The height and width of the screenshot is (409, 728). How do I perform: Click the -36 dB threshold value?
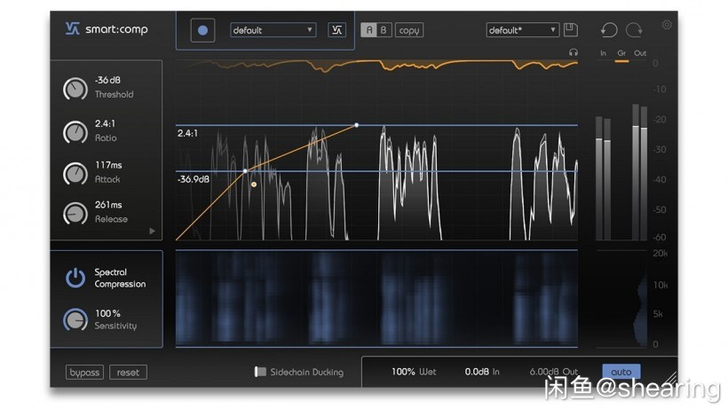coord(108,80)
